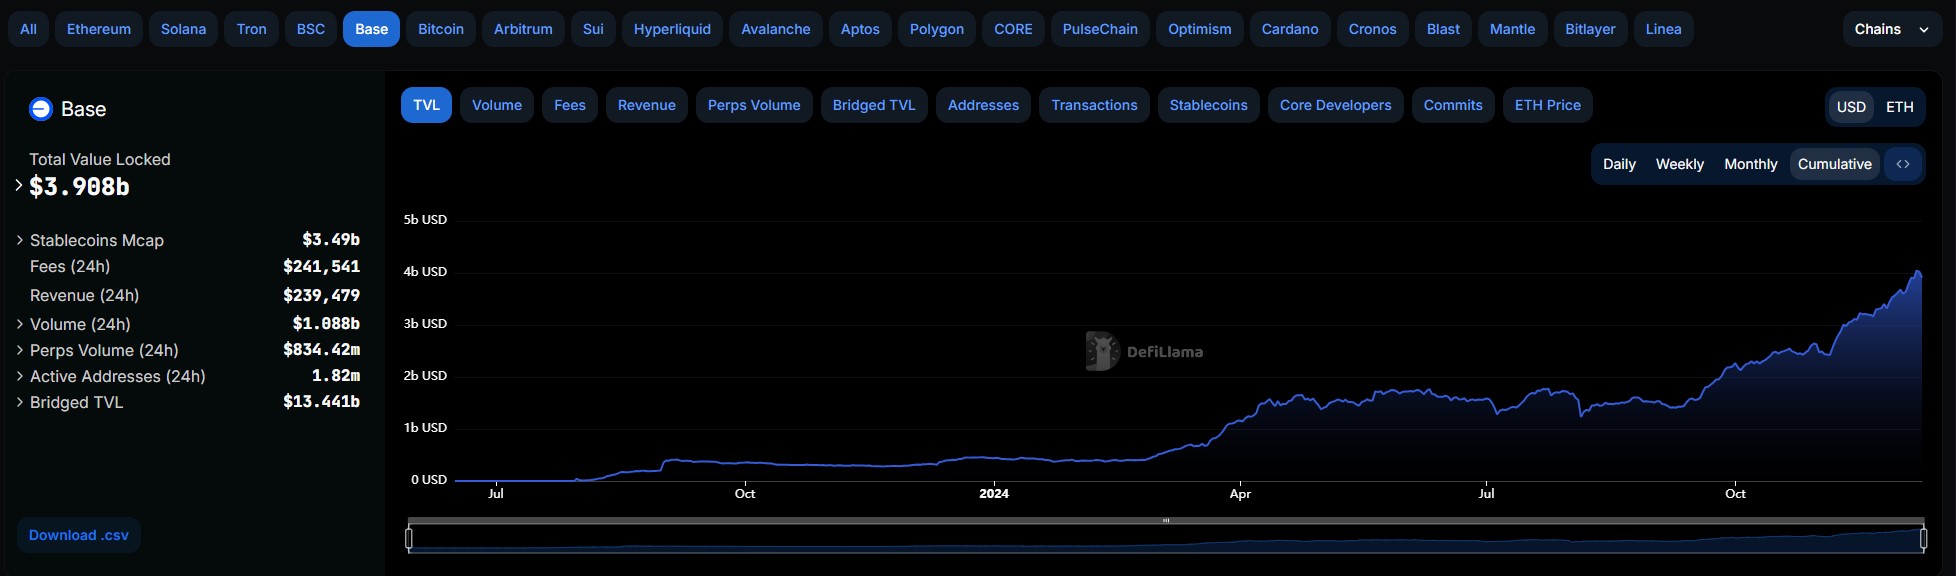1956x576 pixels.
Task: Expand Stablecoins Mcap details
Action: point(20,240)
